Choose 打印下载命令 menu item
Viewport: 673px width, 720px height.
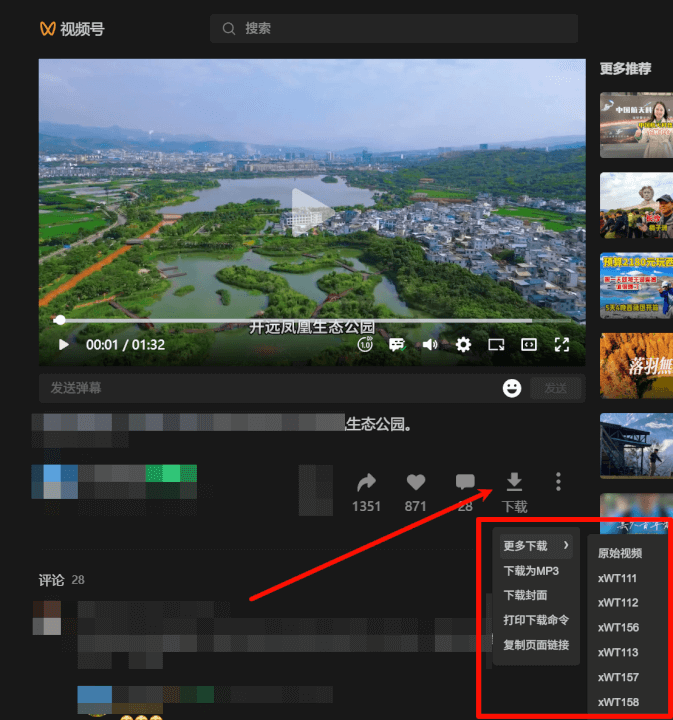tap(536, 620)
